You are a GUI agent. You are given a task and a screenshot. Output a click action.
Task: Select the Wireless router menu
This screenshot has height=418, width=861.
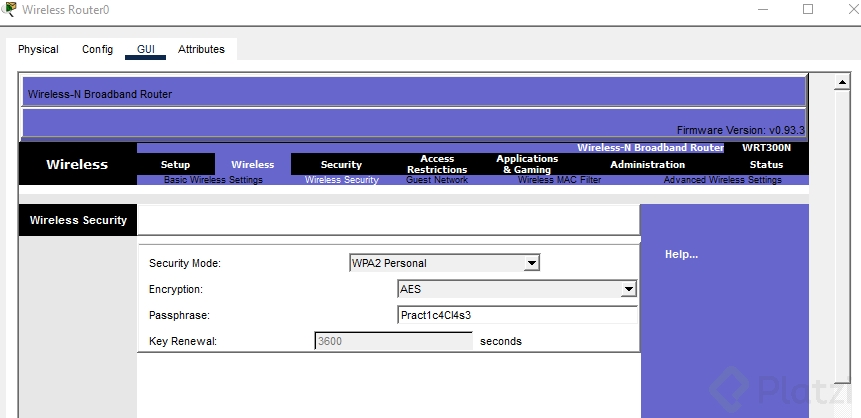point(253,164)
